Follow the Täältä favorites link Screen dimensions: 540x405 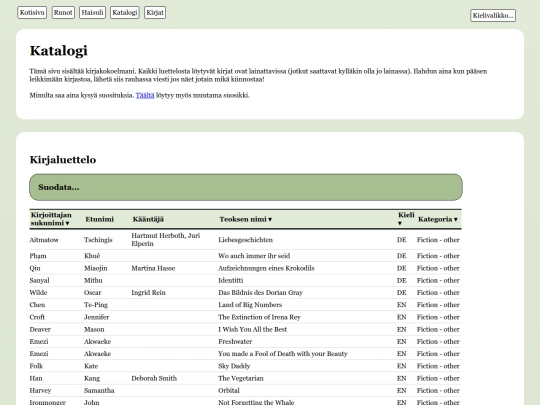(145, 95)
